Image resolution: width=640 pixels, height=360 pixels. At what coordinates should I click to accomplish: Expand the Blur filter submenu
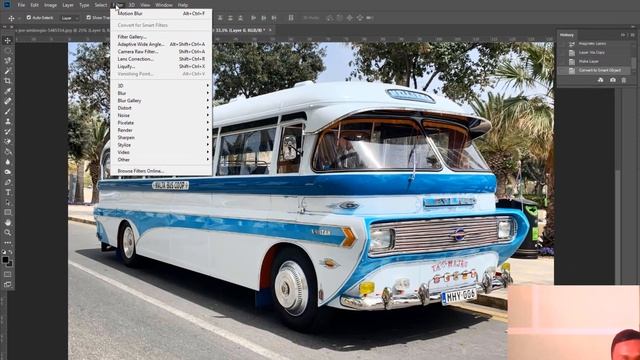pyautogui.click(x=162, y=93)
